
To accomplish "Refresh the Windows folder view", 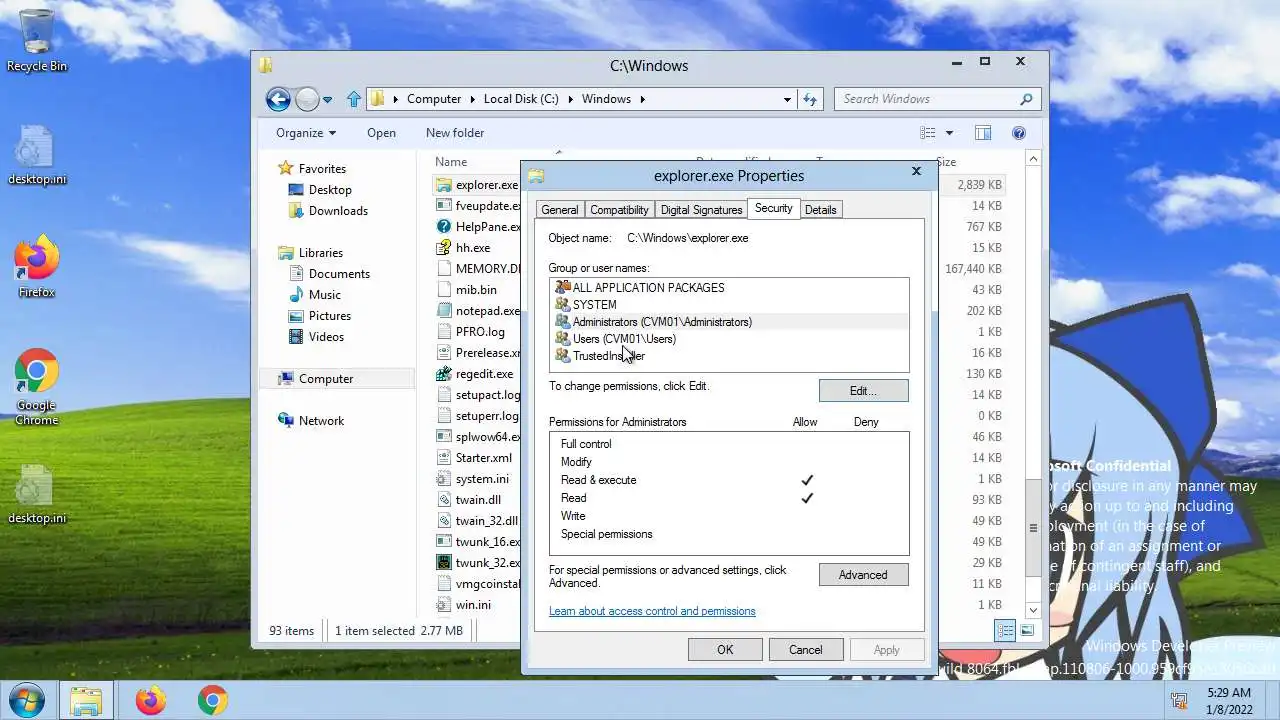I will tap(810, 99).
